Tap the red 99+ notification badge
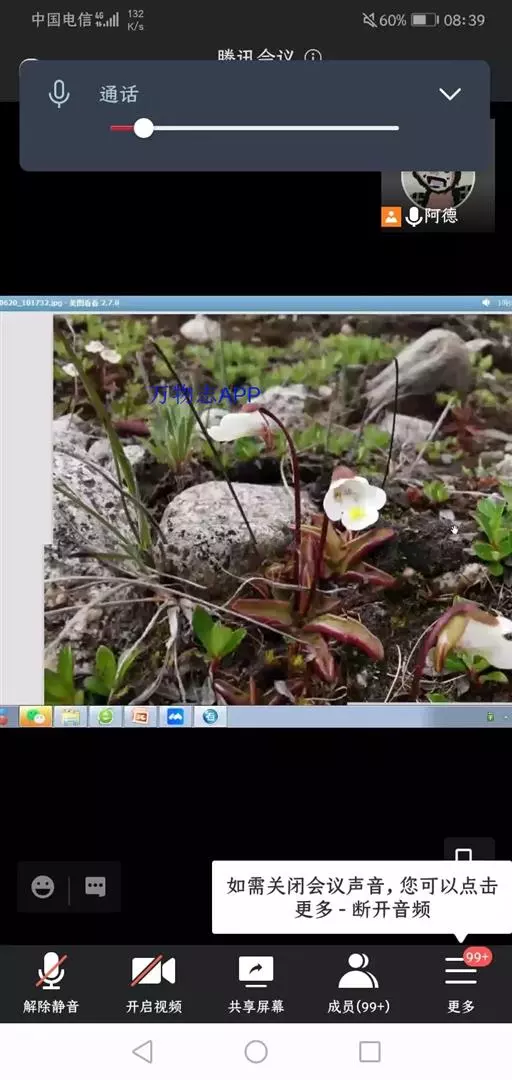 coord(477,957)
